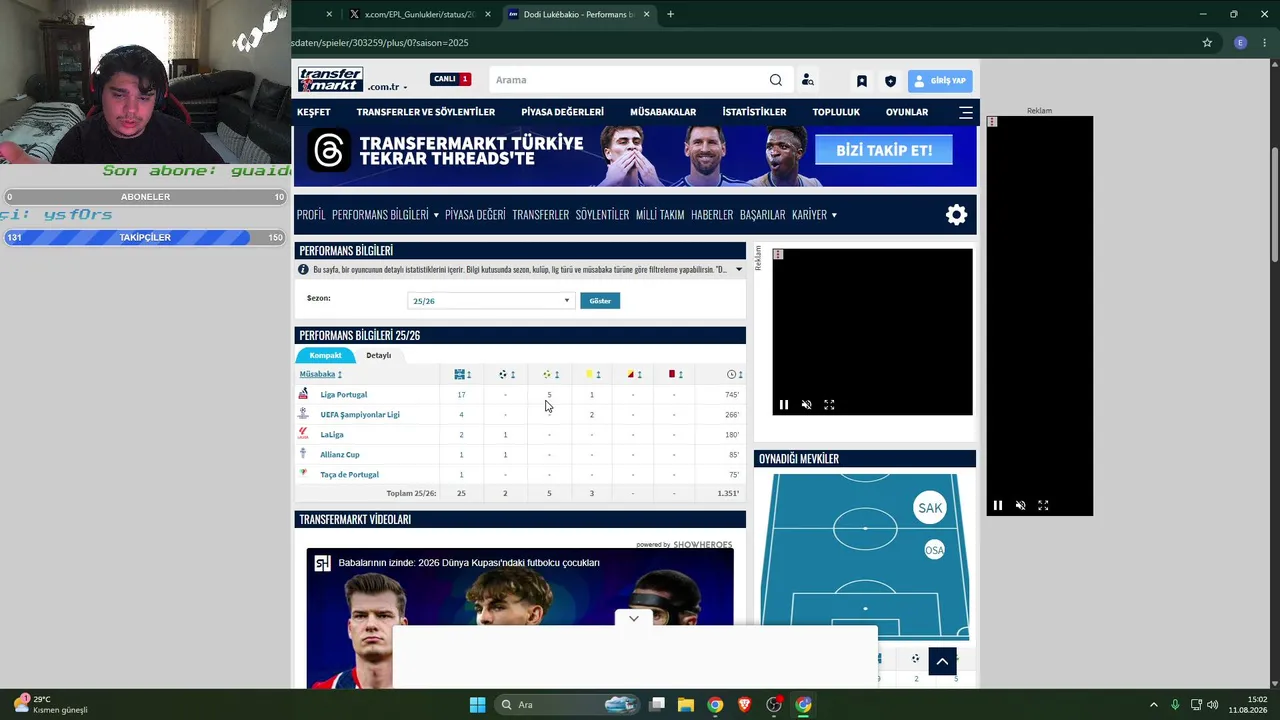Image resolution: width=1280 pixels, height=720 pixels.
Task: Open the Keşfet main menu
Action: click(313, 112)
